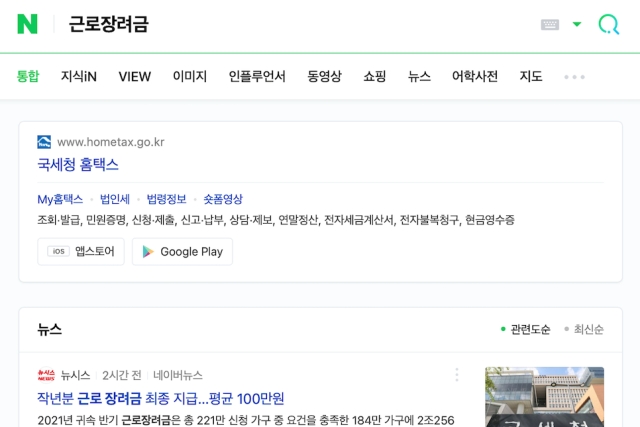Image resolution: width=640 pixels, height=427 pixels.
Task: Click the green Naver N logo
Action: click(x=27, y=24)
